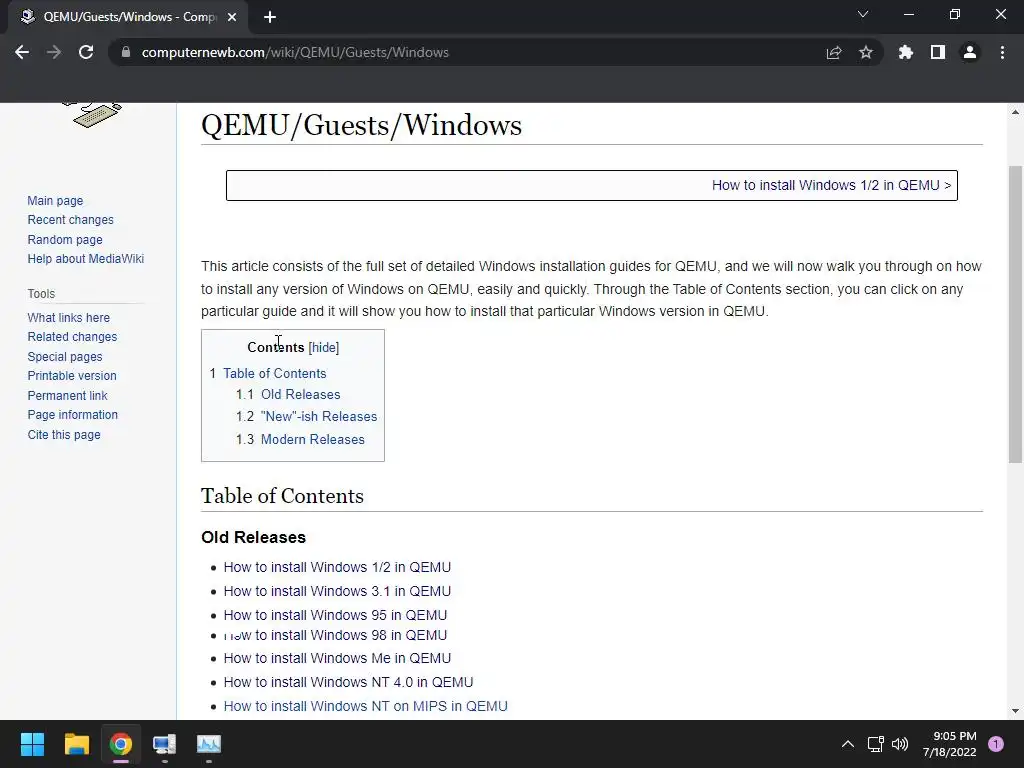This screenshot has height=768, width=1024.
Task: Open the Chrome side panel
Action: point(938,52)
